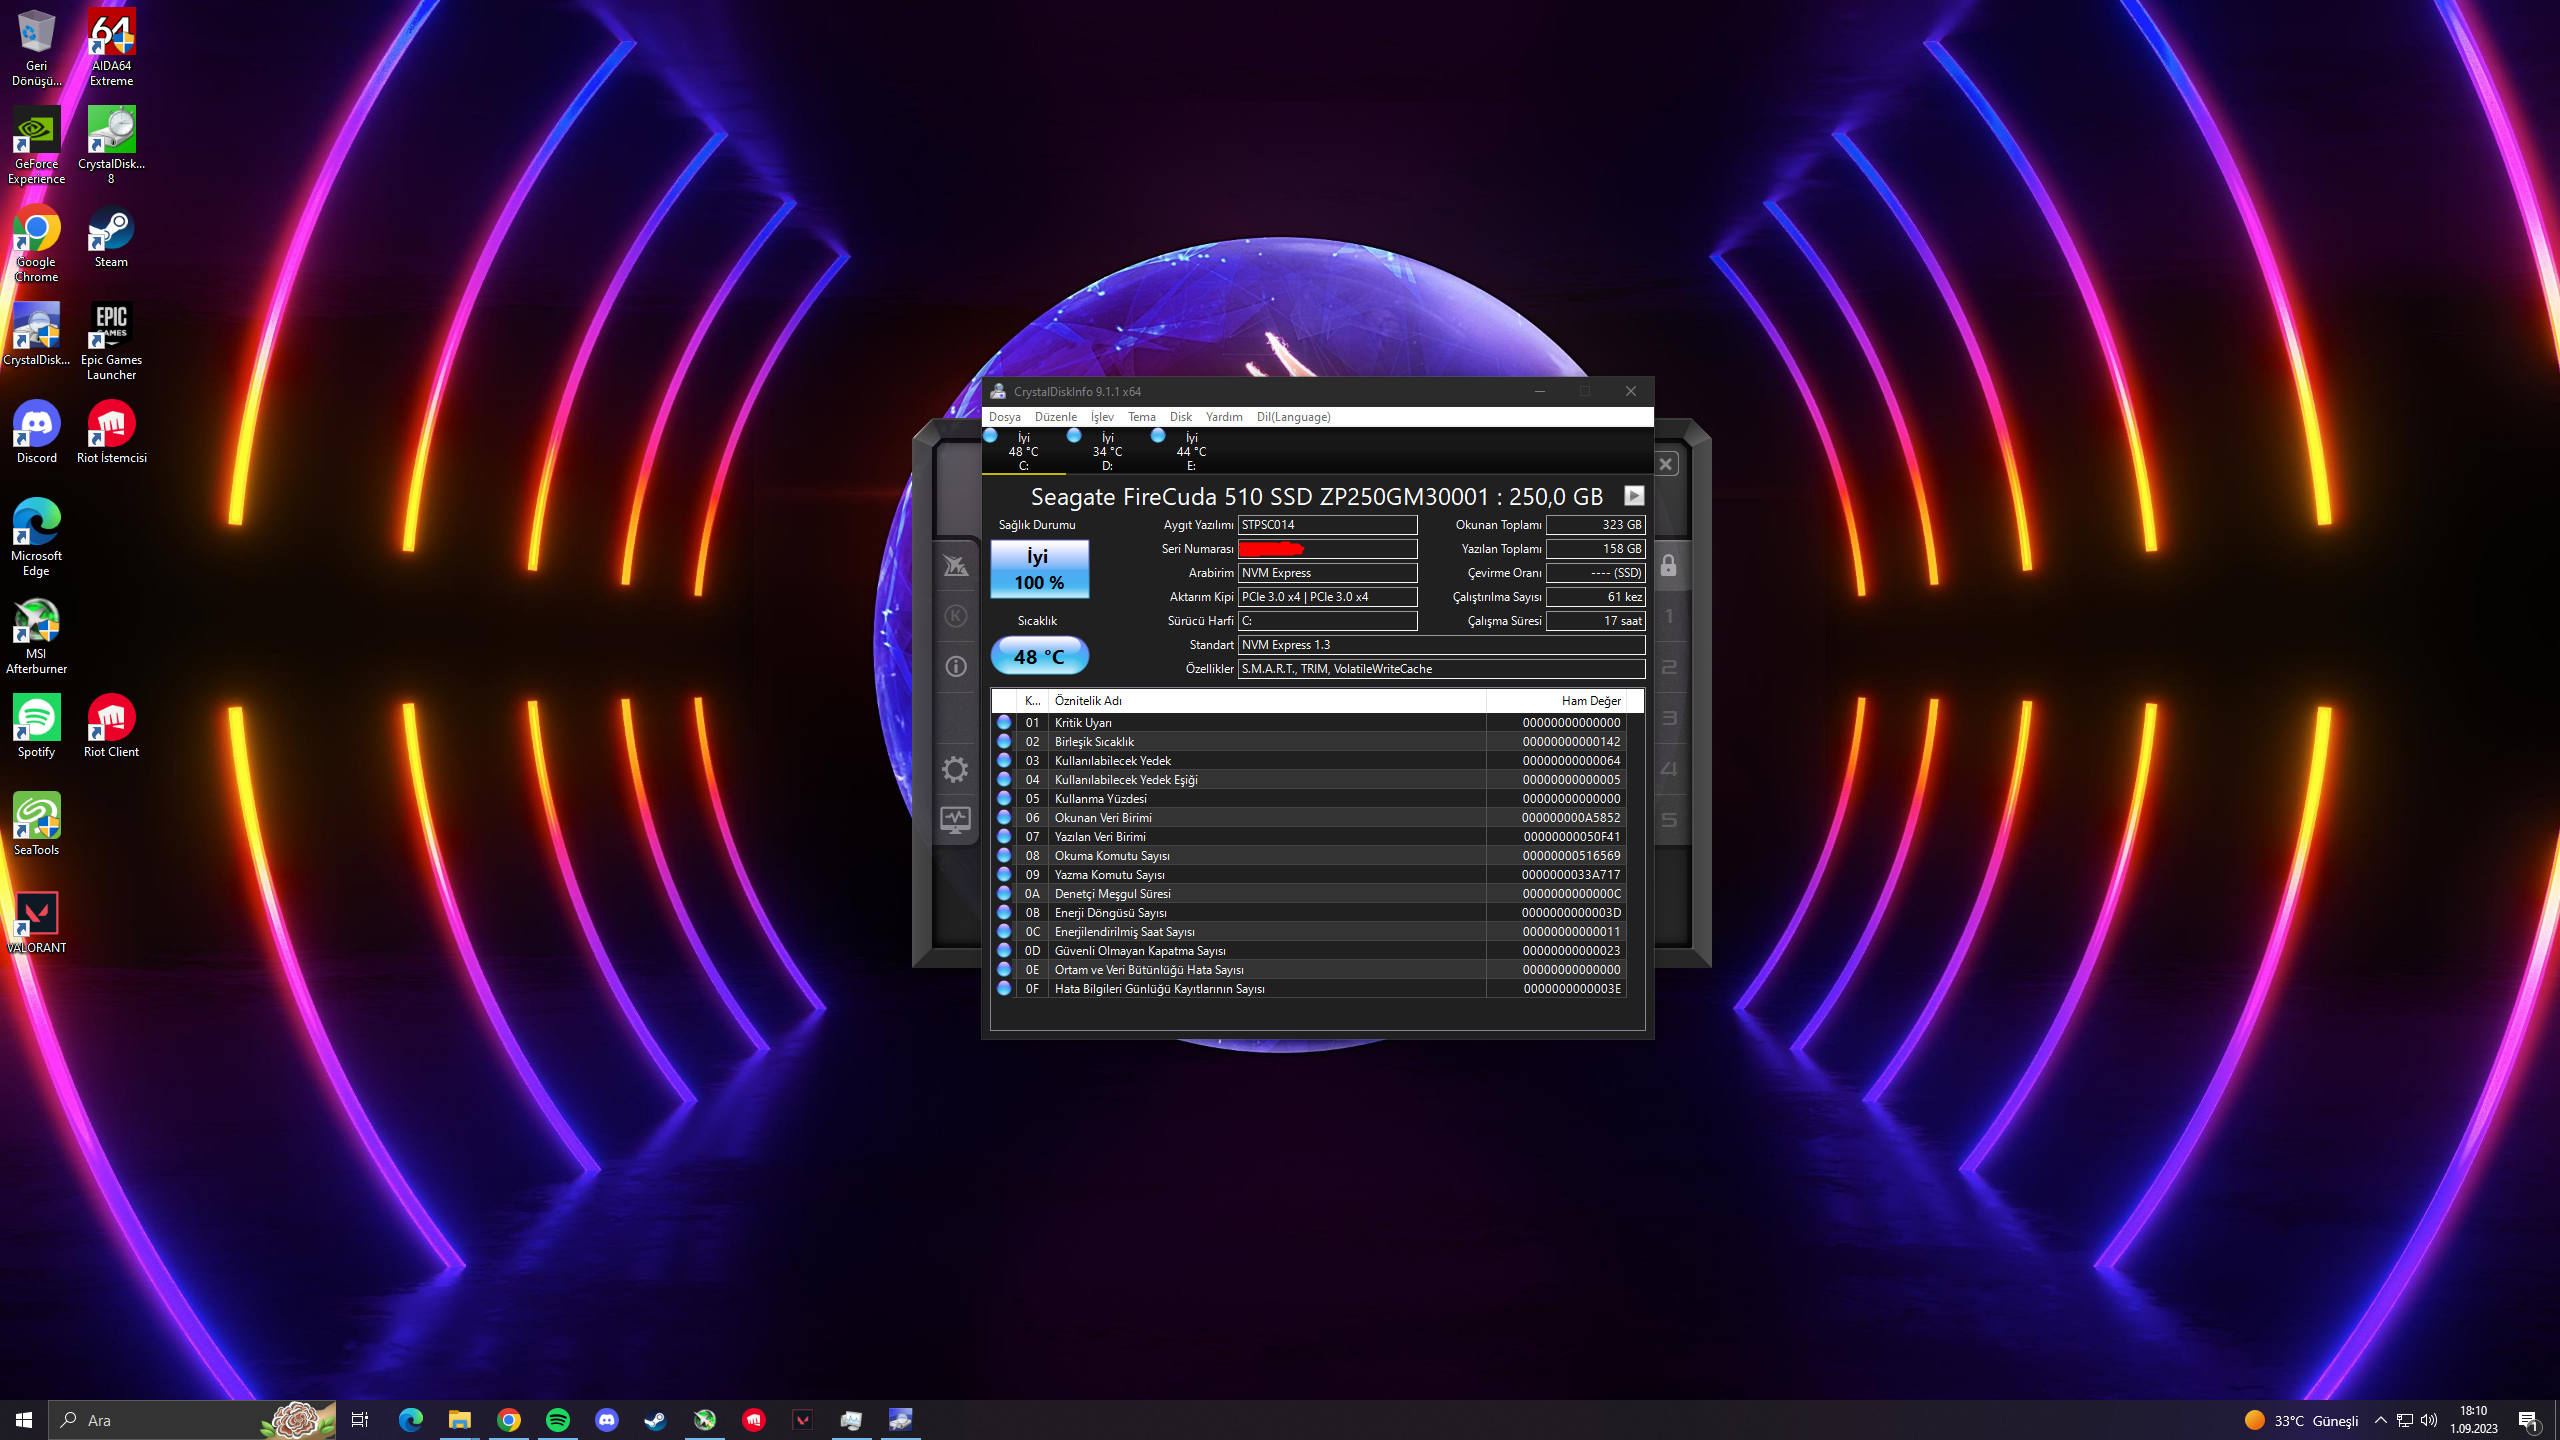Click the Okunan Toplamı value 323 GB
Image resolution: width=2560 pixels, height=1440 pixels.
click(1596, 525)
